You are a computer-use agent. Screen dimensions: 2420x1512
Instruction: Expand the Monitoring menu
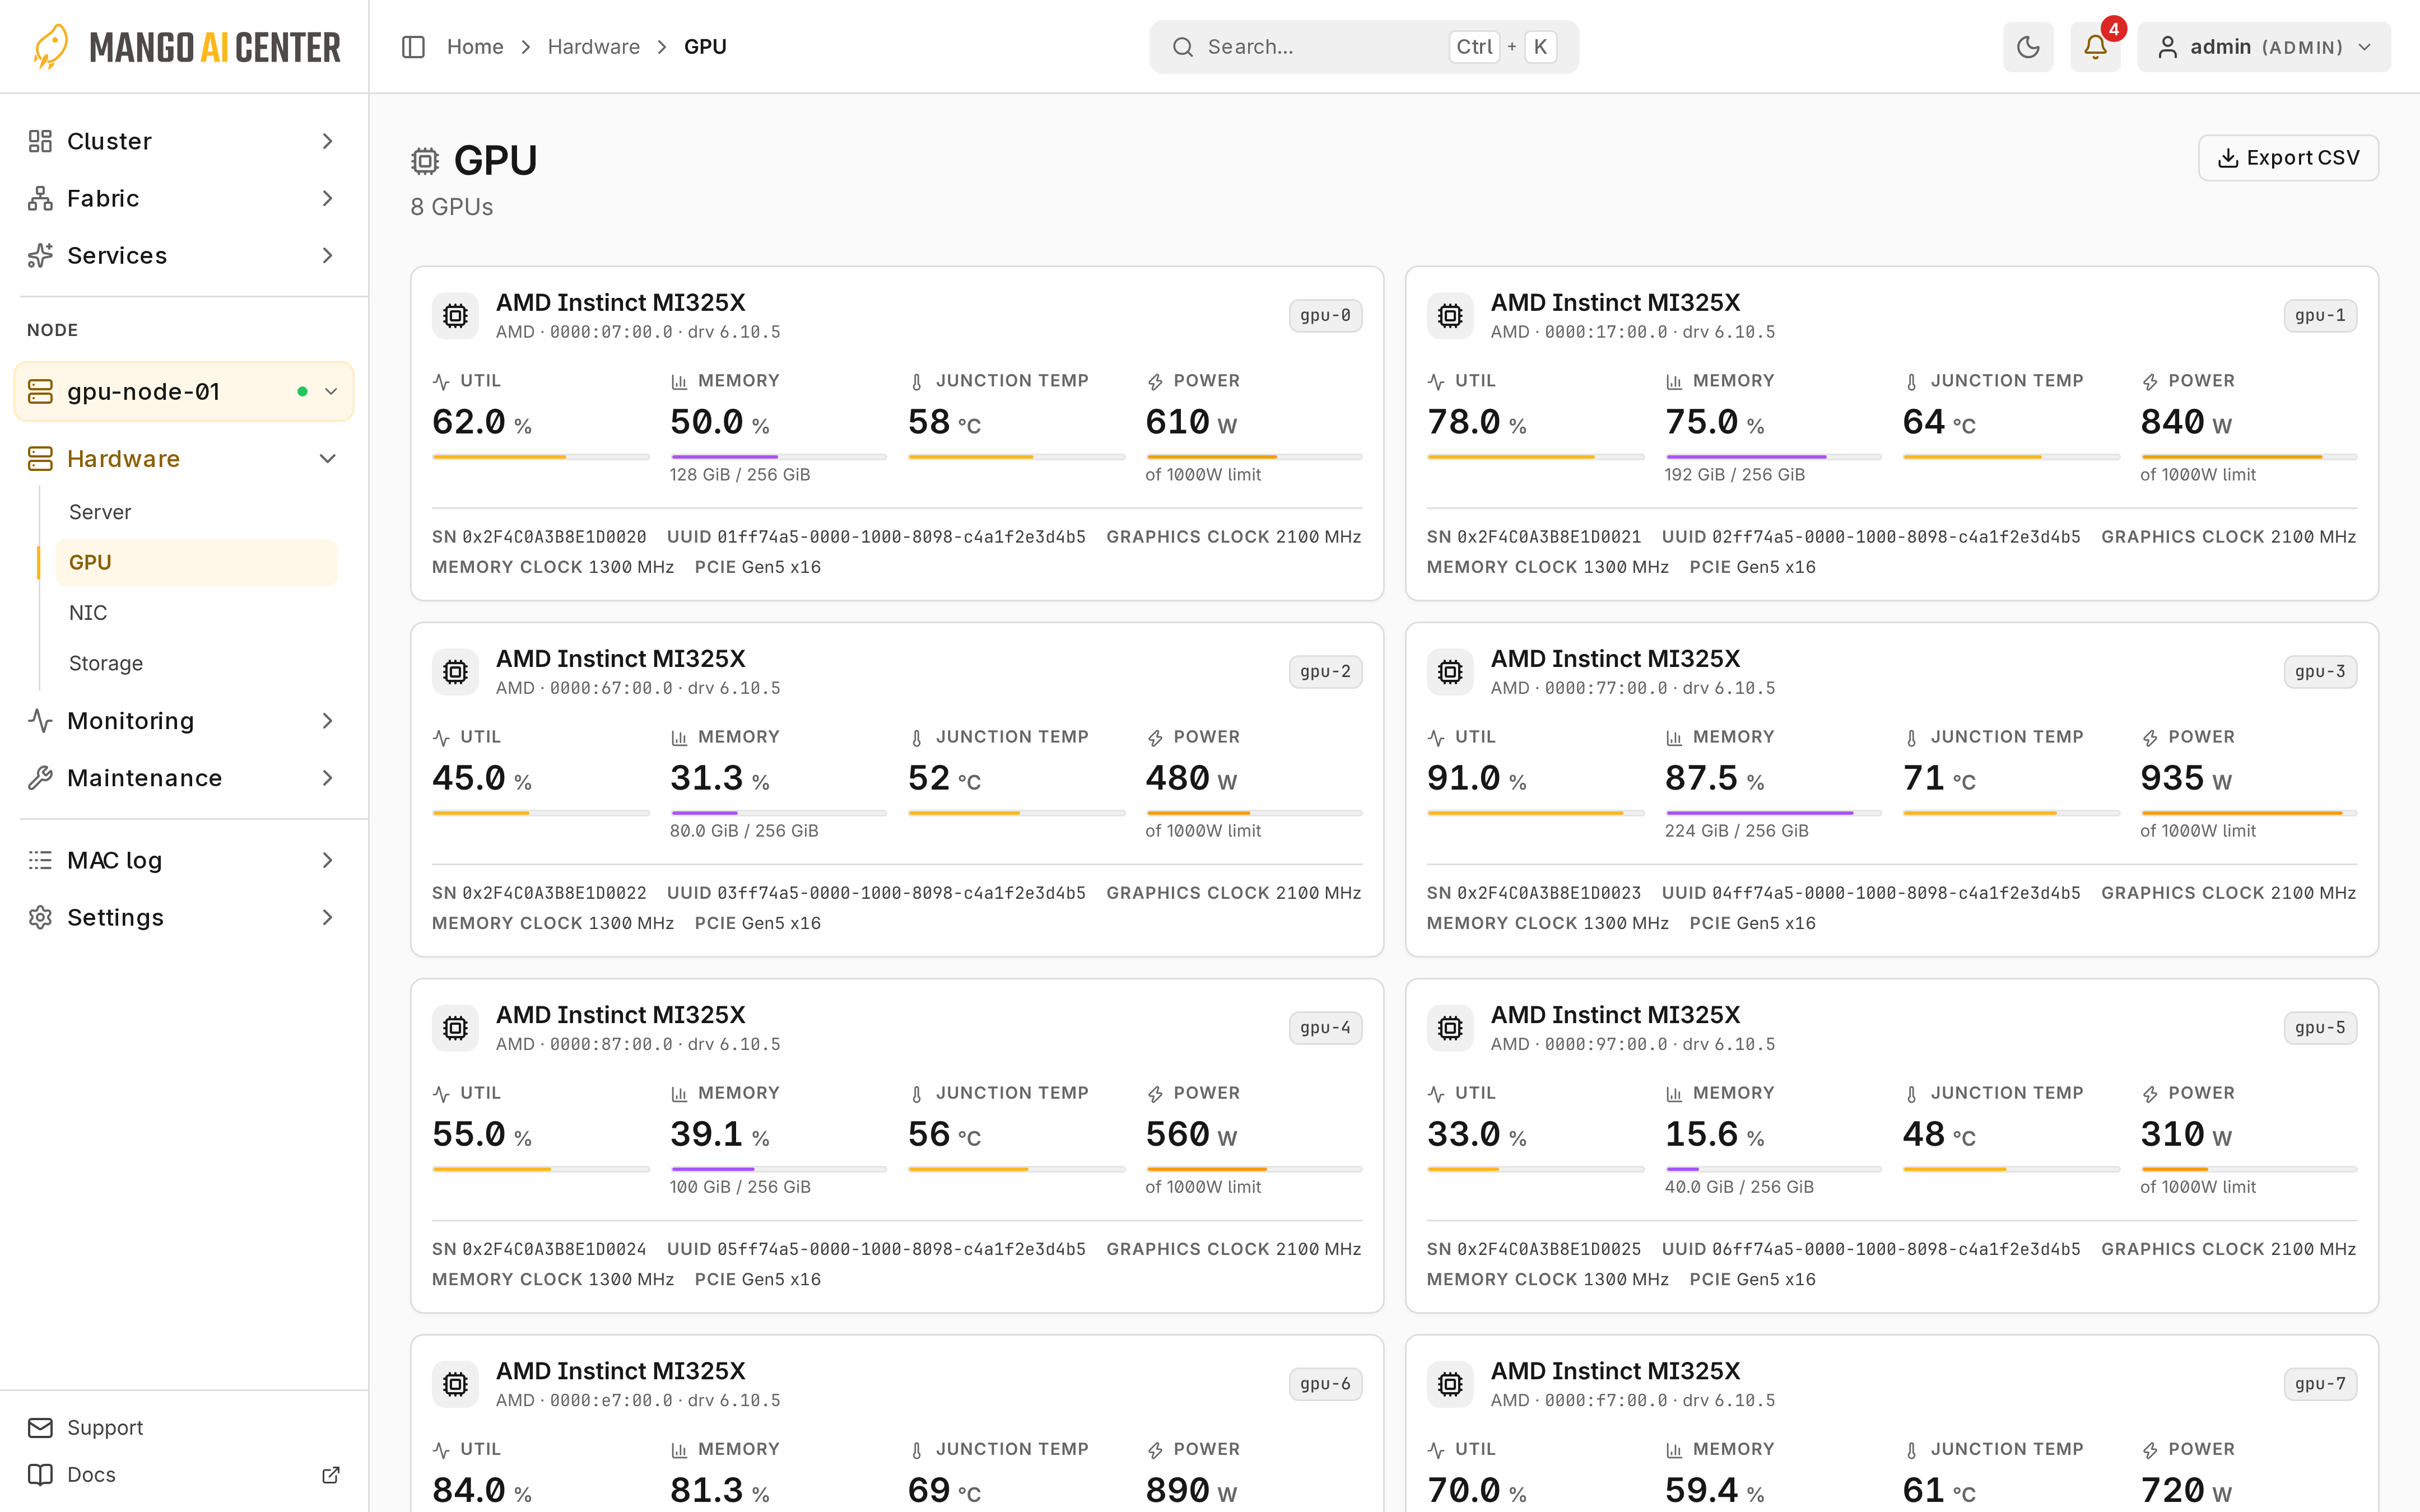point(184,721)
